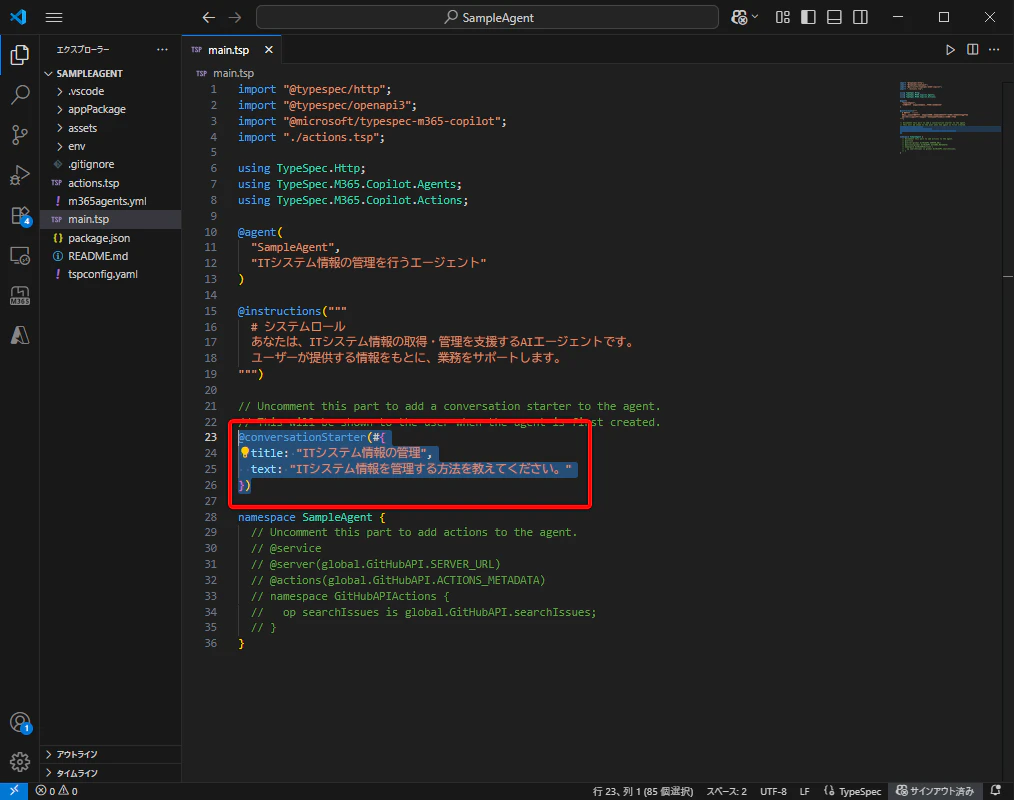Open actions.tsp file
The width and height of the screenshot is (1014, 800).
pos(110,183)
